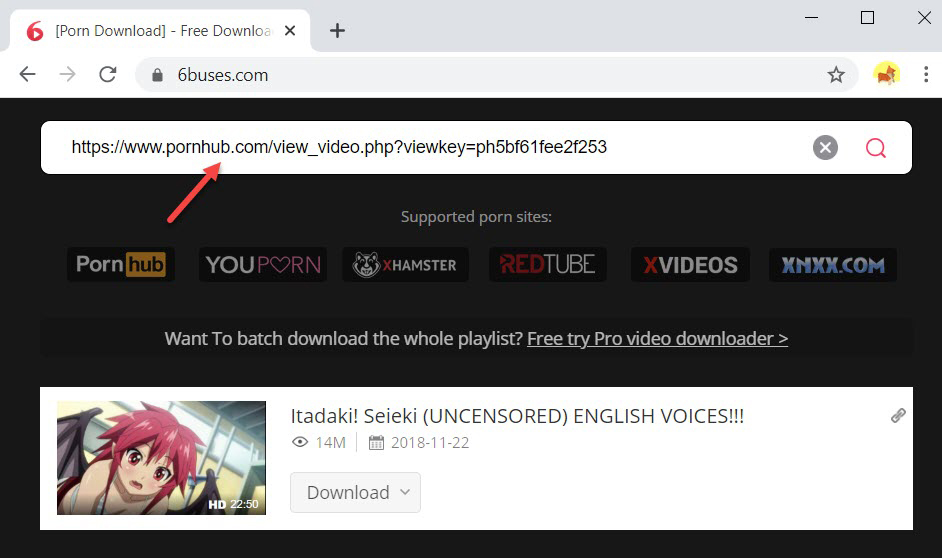Go back to the previous page
Image resolution: width=942 pixels, height=558 pixels.
[x=28, y=74]
